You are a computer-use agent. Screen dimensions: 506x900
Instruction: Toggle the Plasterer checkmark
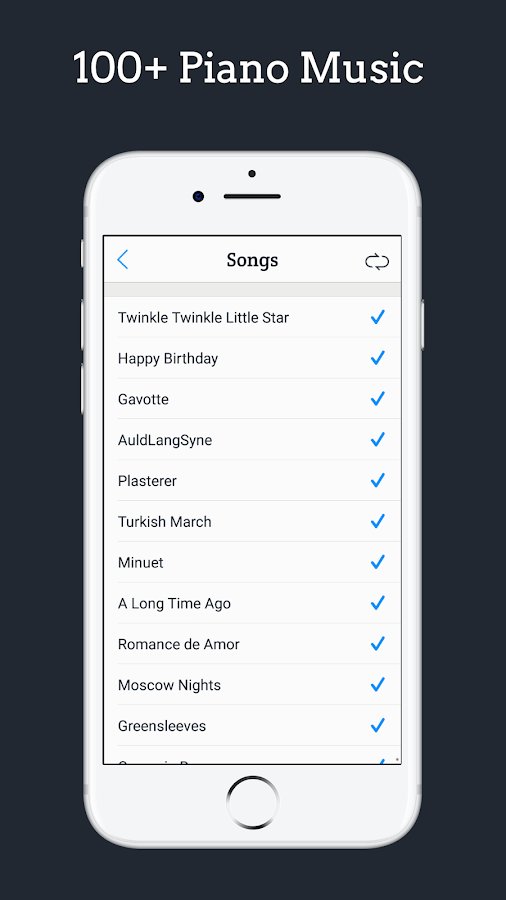pyautogui.click(x=377, y=480)
